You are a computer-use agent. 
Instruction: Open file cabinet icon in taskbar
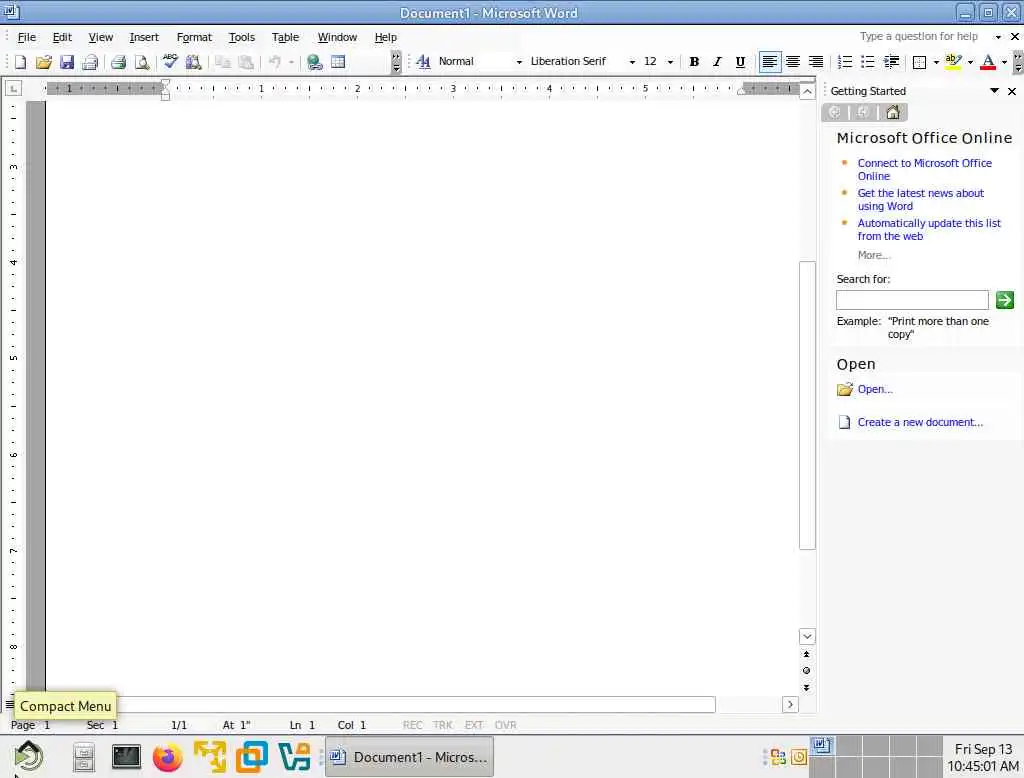point(84,758)
